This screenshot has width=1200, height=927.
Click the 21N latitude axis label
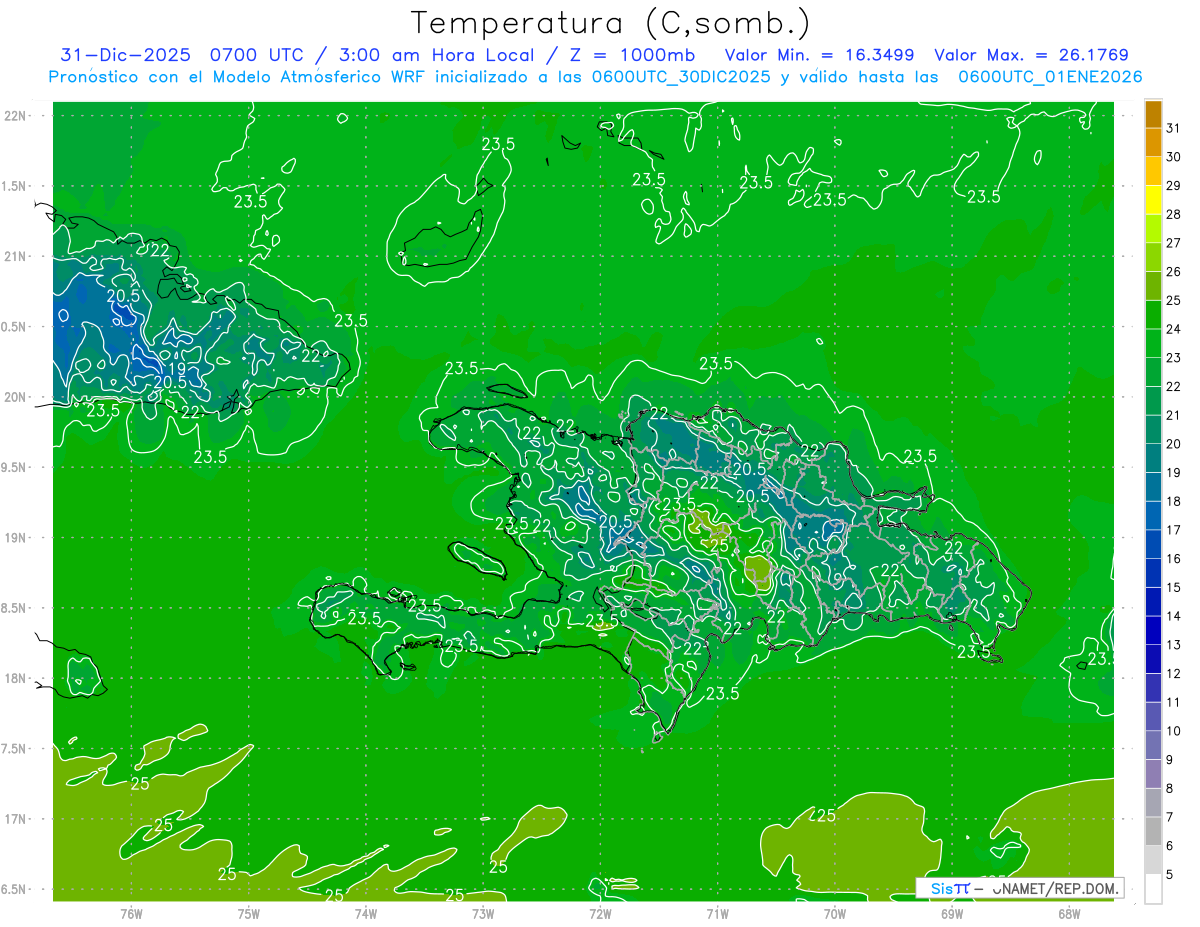pyautogui.click(x=17, y=256)
